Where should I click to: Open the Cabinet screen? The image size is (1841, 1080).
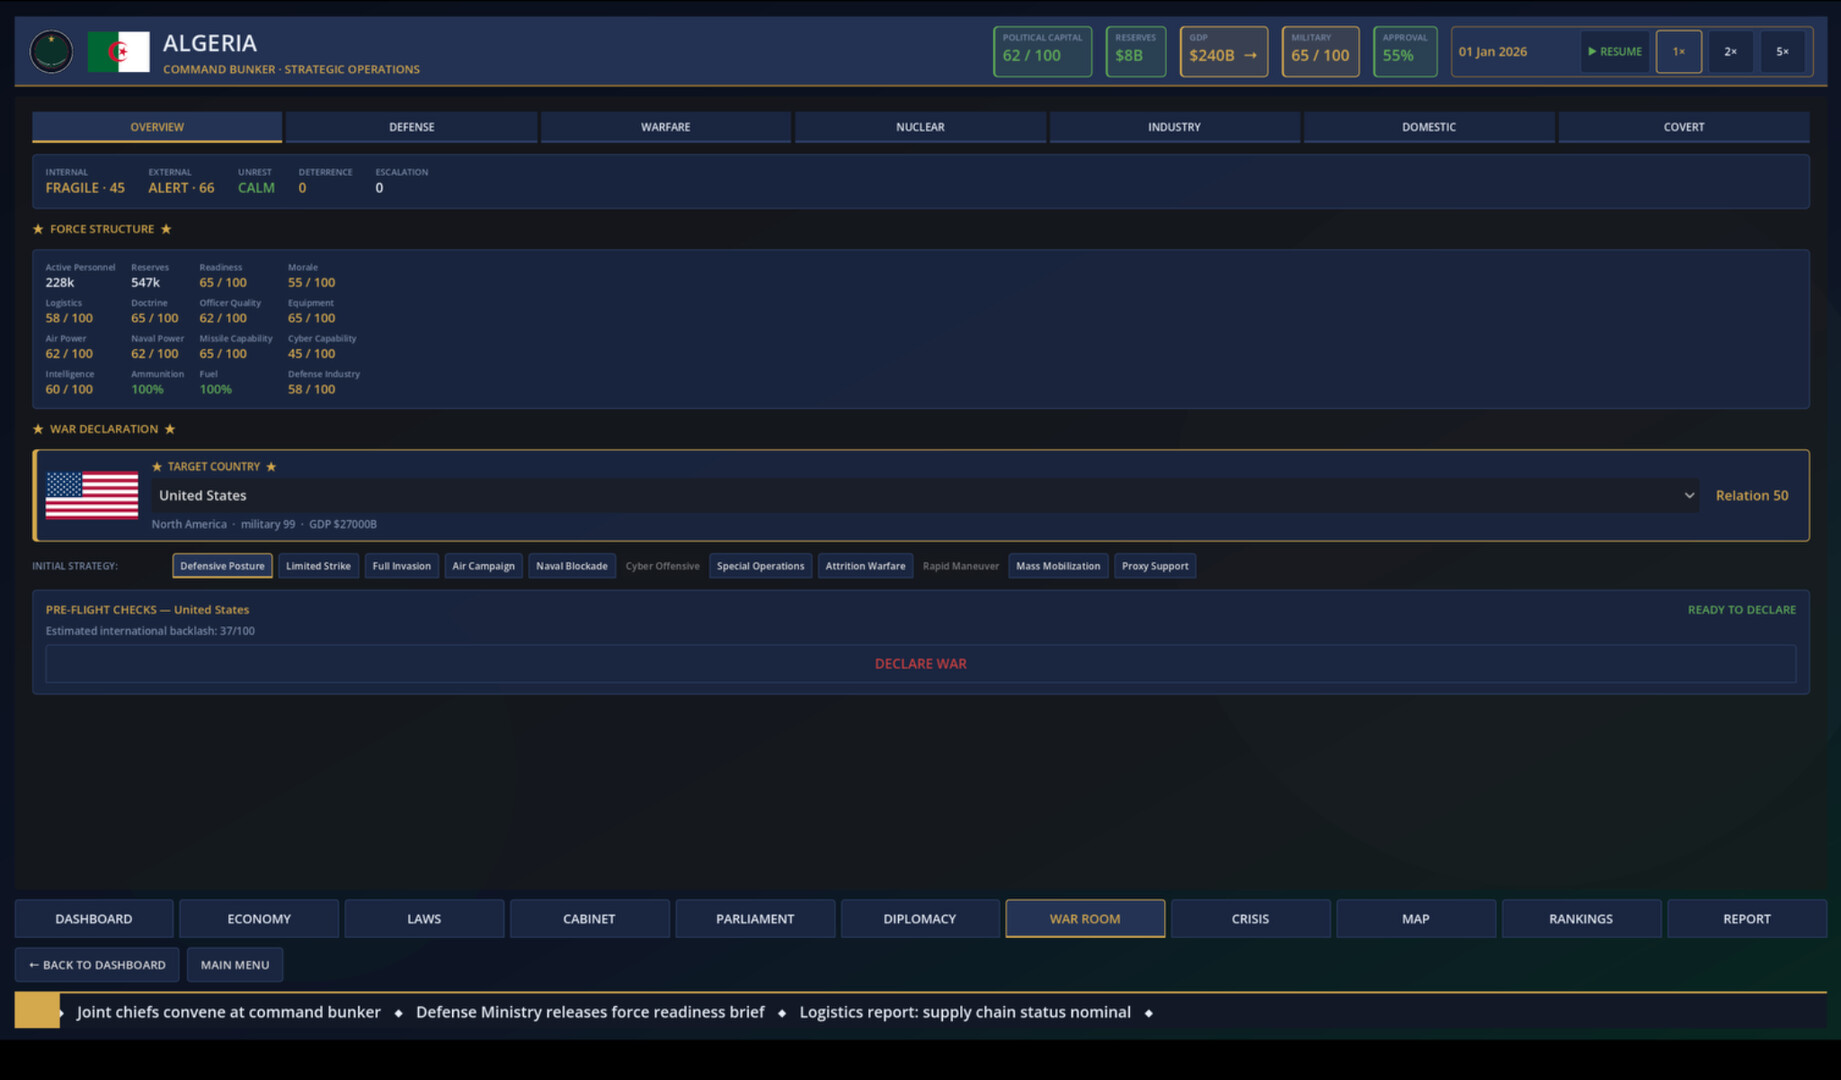click(589, 918)
